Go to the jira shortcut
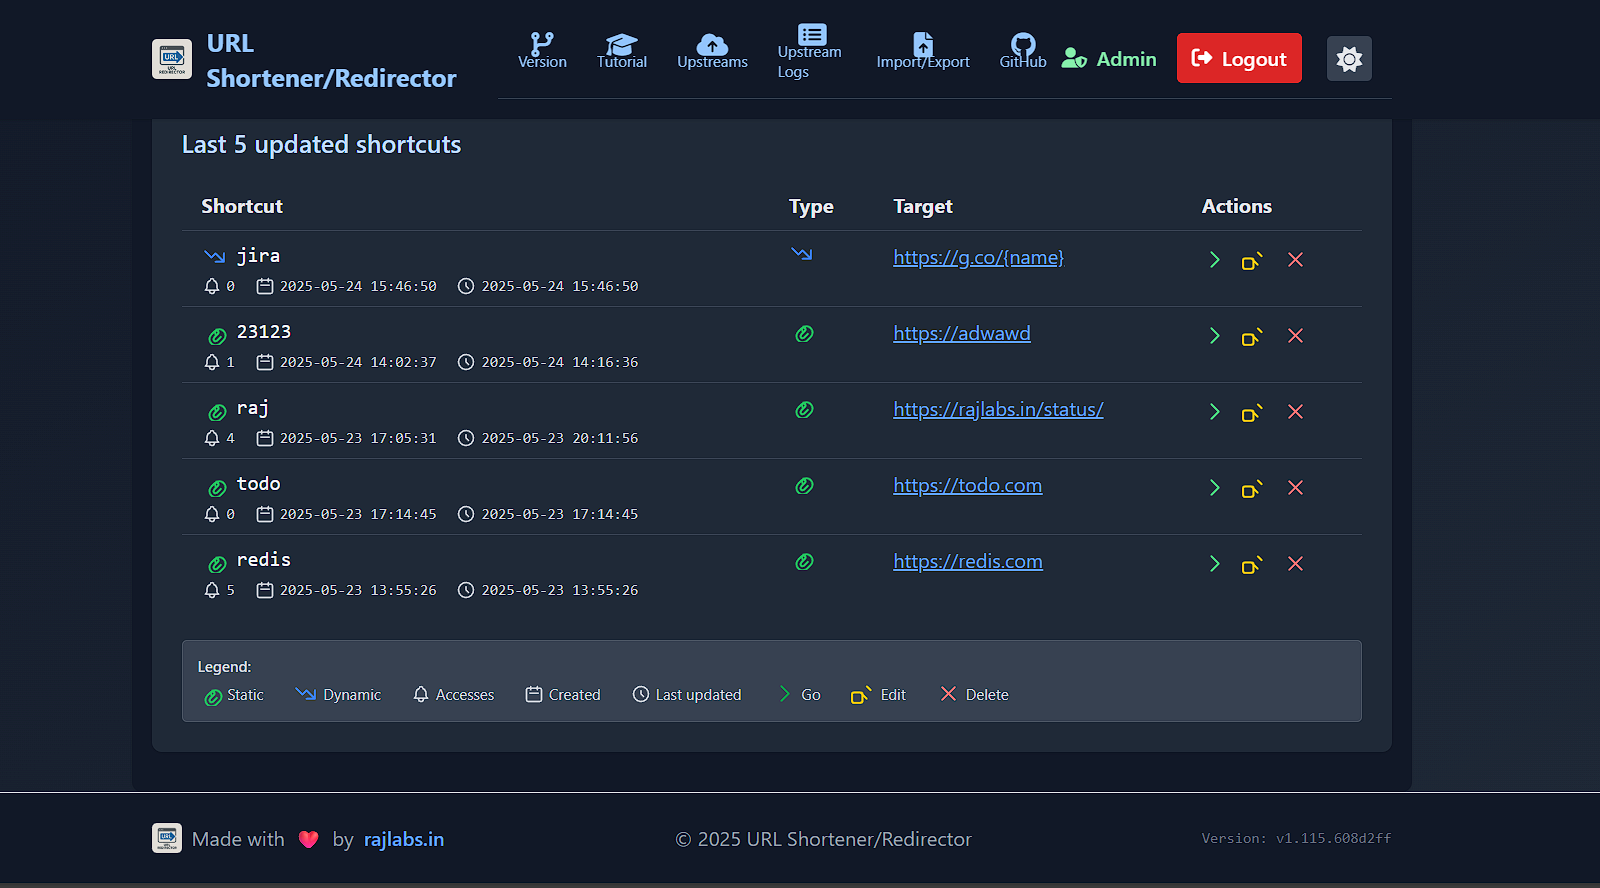Screen dimensions: 1600x888 pos(1215,260)
